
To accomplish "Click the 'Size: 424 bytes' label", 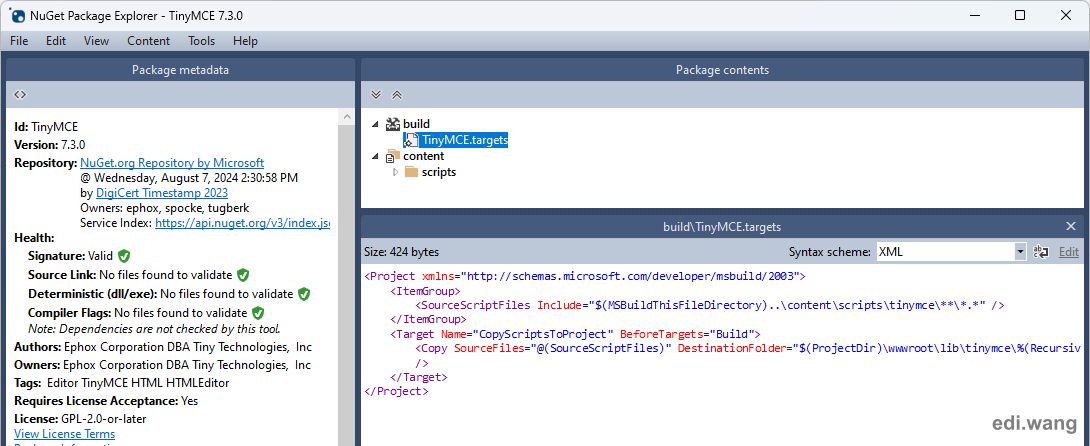I will click(402, 252).
